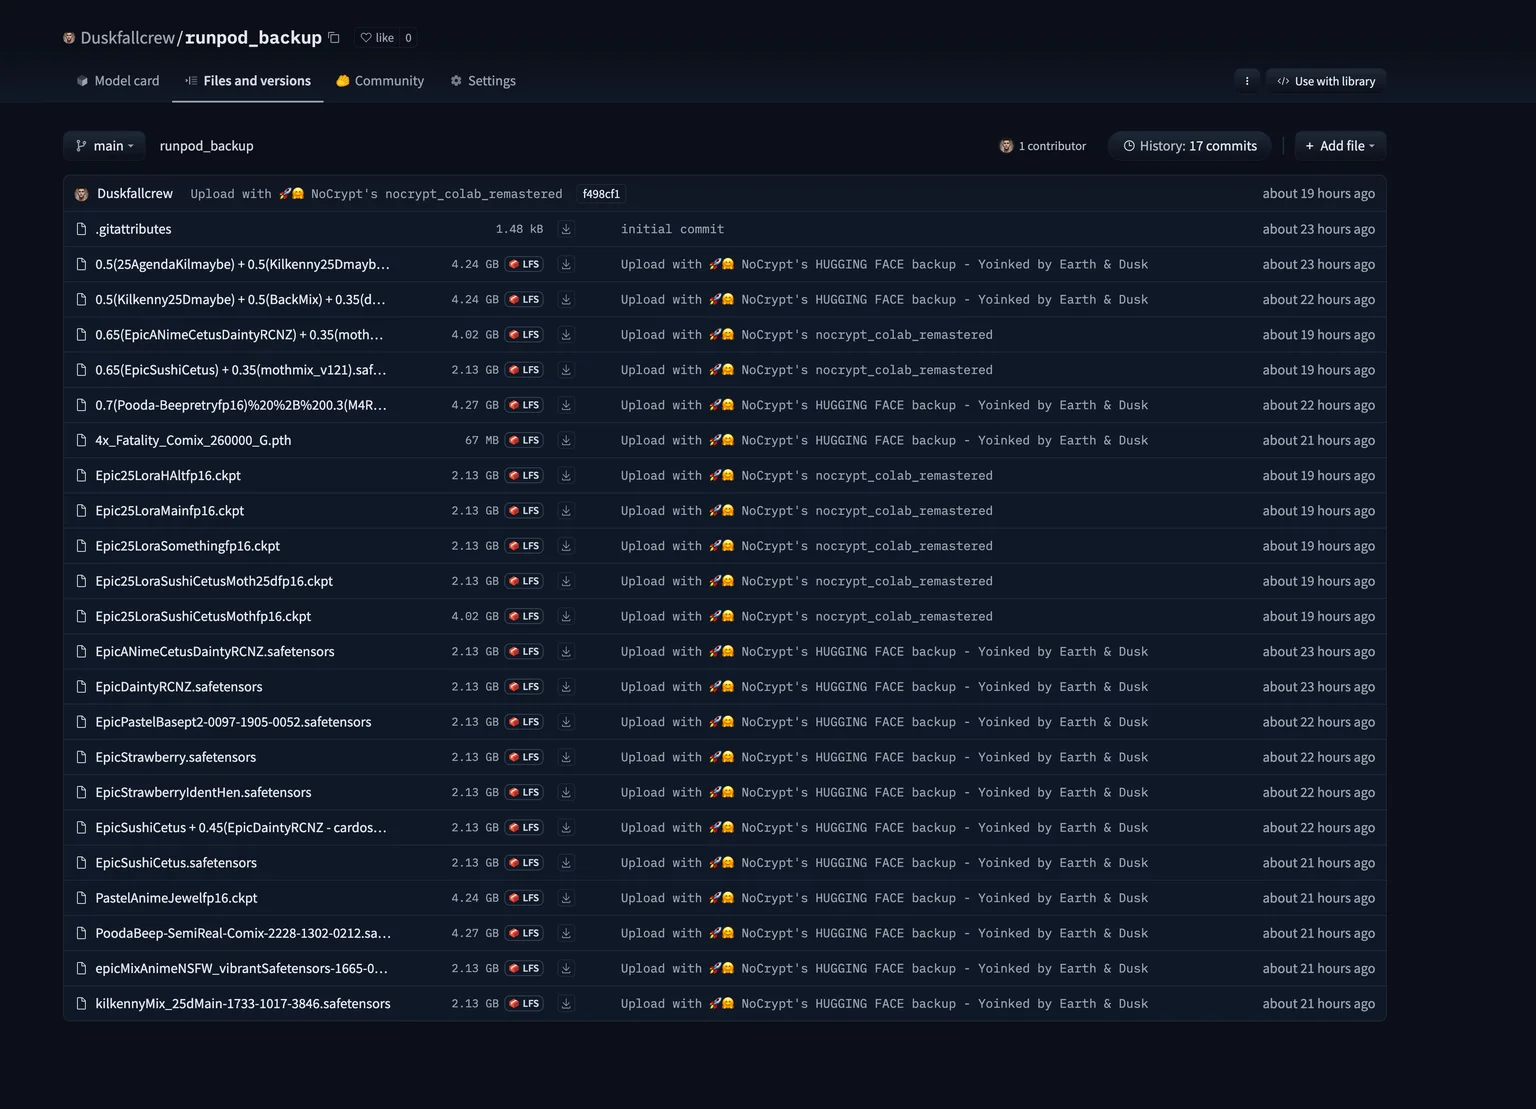
Task: Open commit message for EpicStrawberryIdentHen.safetensors row
Action: [884, 792]
